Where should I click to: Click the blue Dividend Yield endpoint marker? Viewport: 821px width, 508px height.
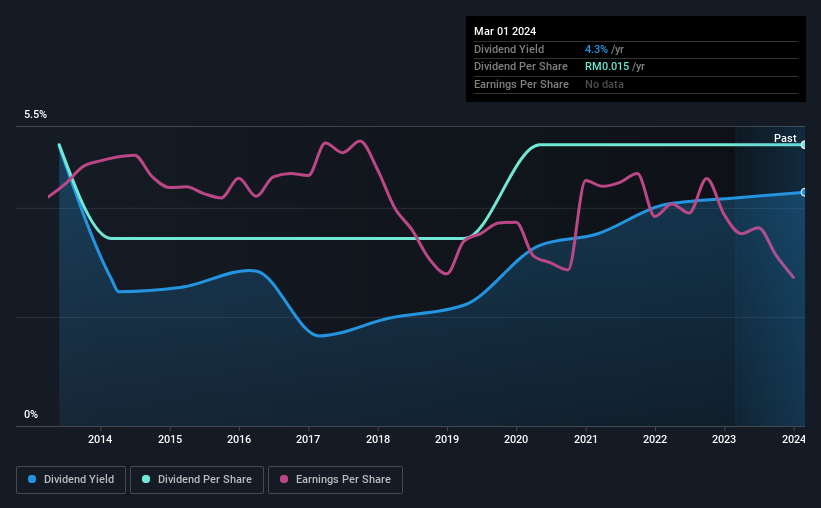(803, 192)
